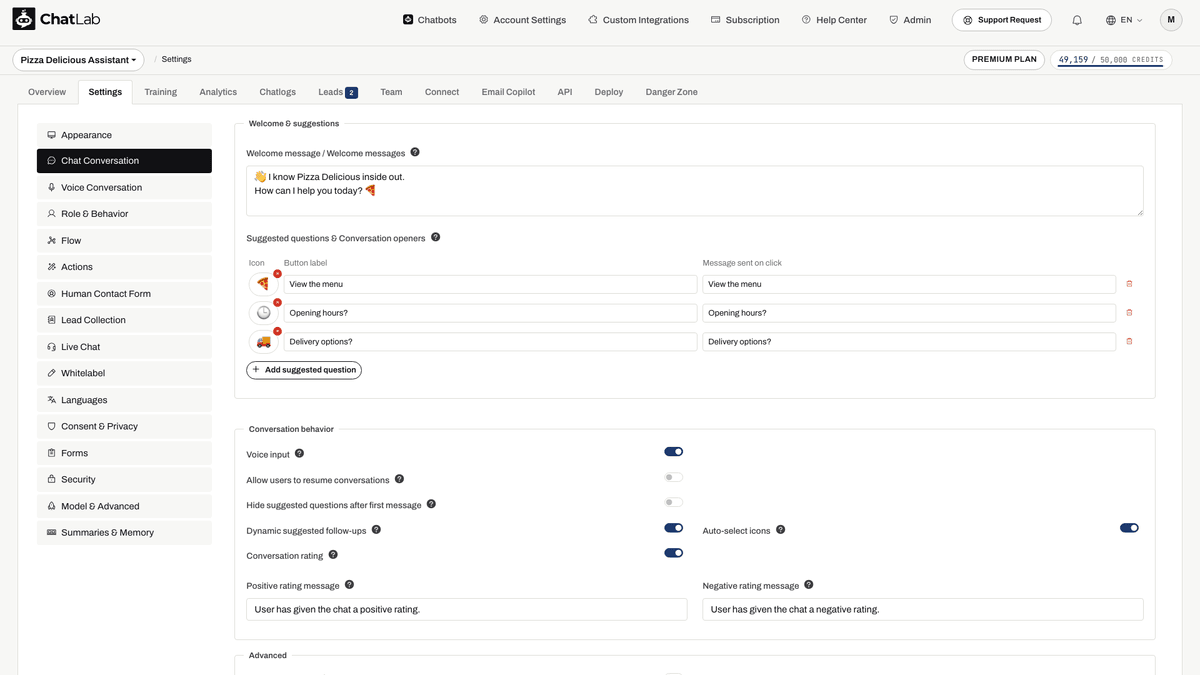This screenshot has width=1200, height=675.
Task: Edit the Positive rating message field
Action: 467,609
